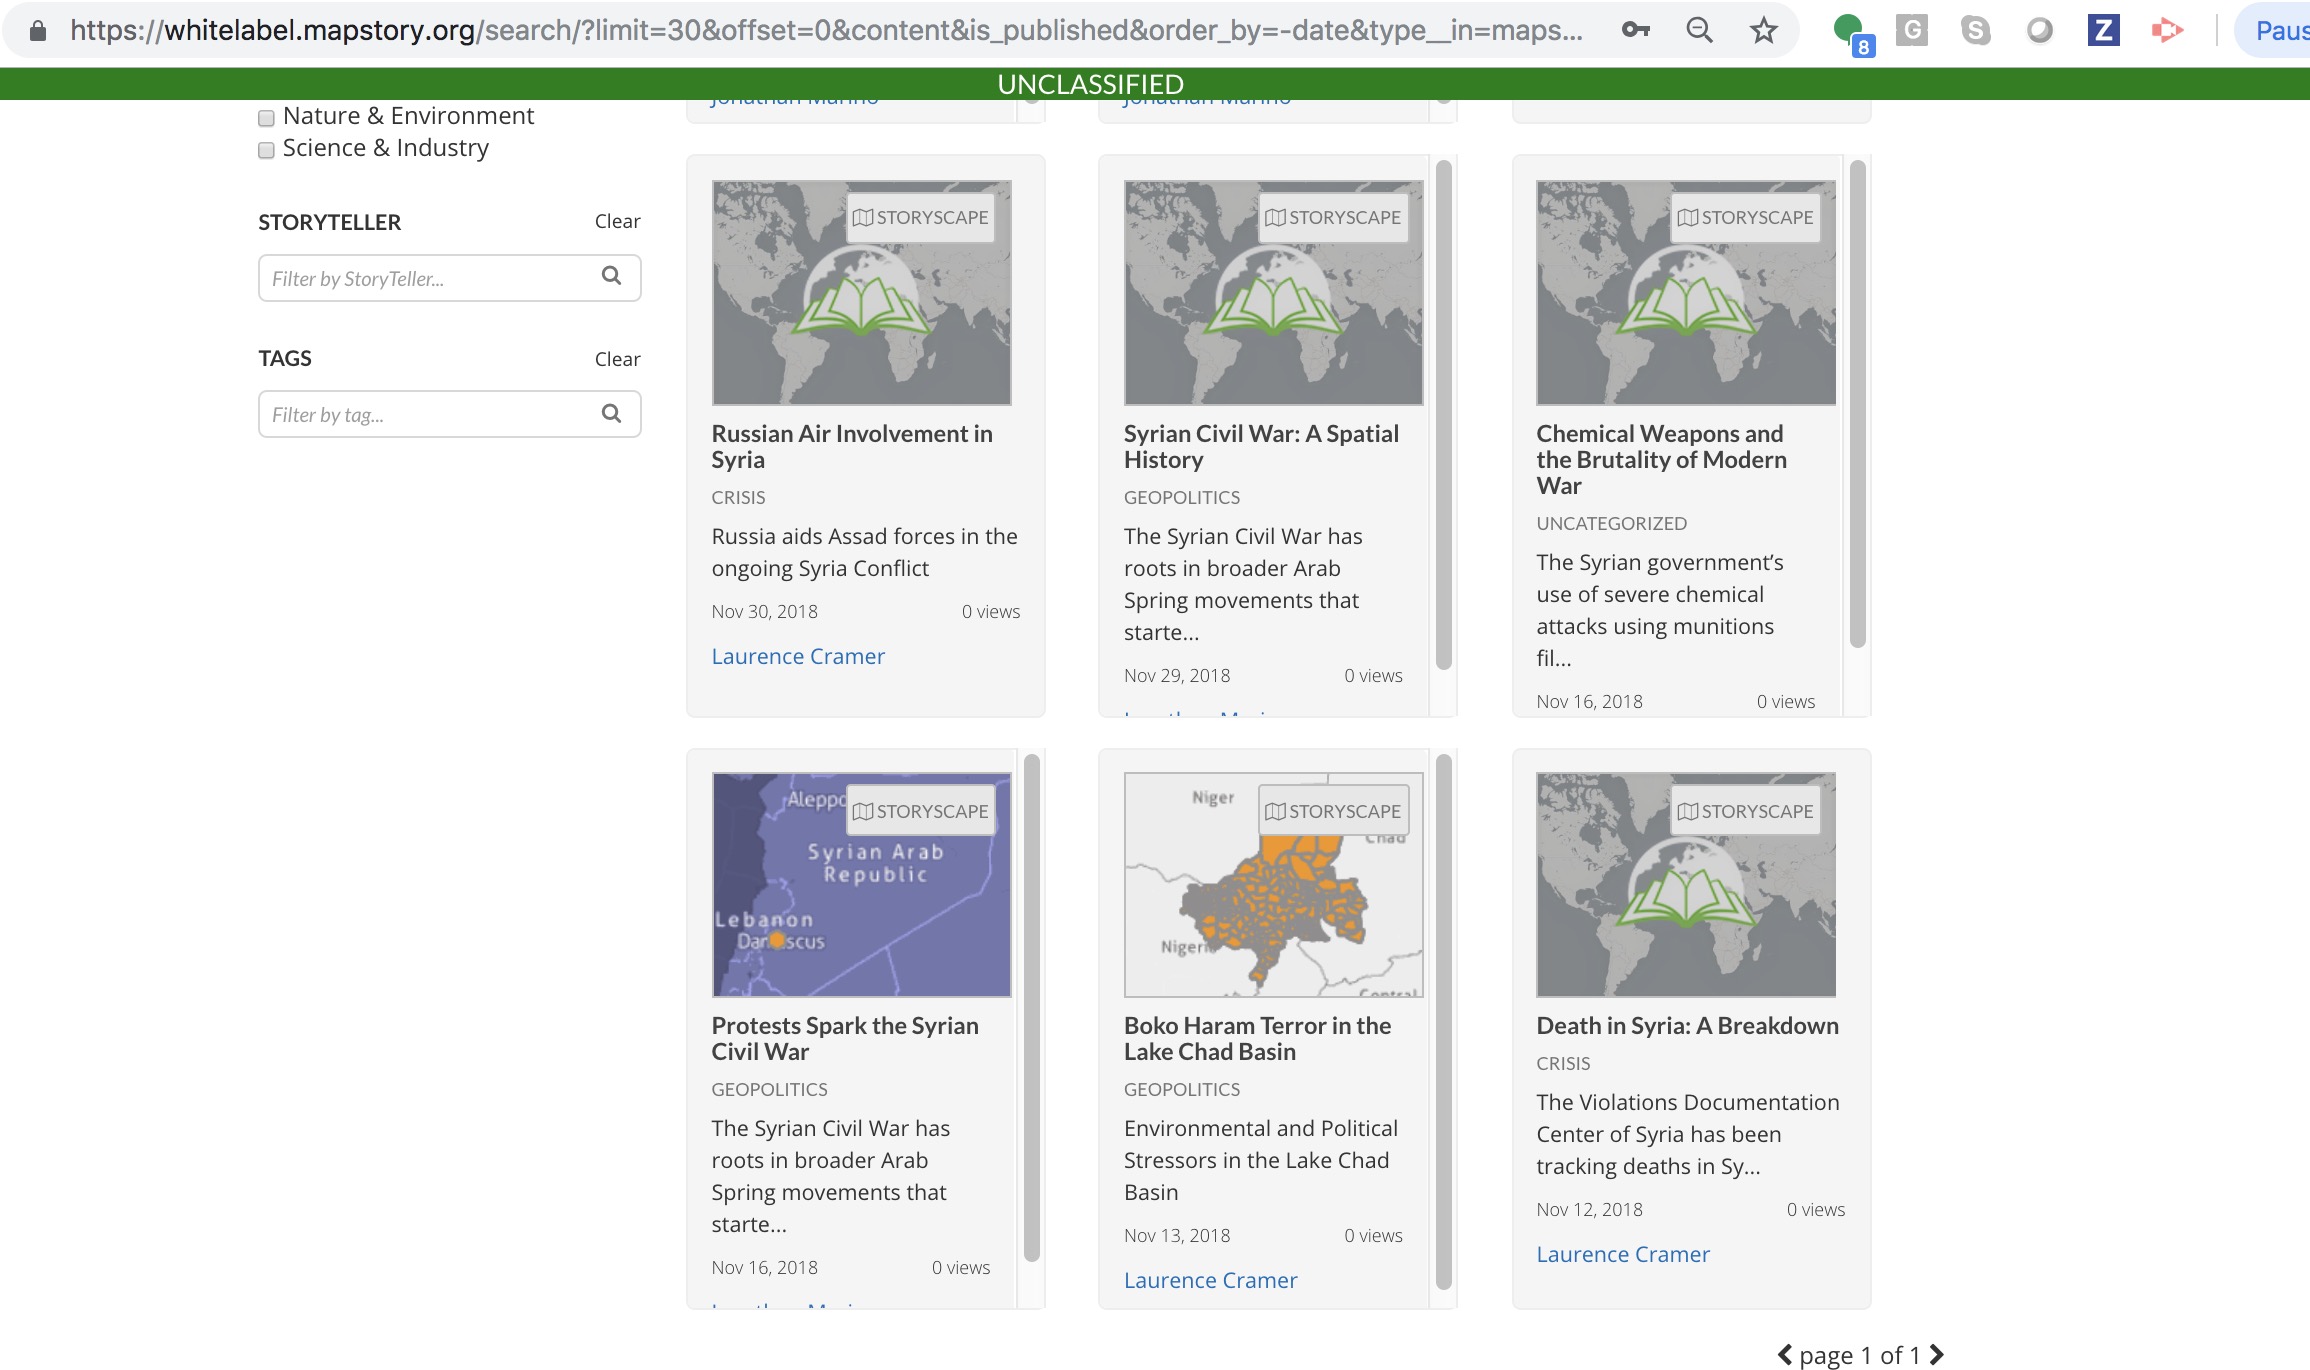Clear the StoryTeller filter
Image resolution: width=2310 pixels, height=1370 pixels.
tap(616, 221)
